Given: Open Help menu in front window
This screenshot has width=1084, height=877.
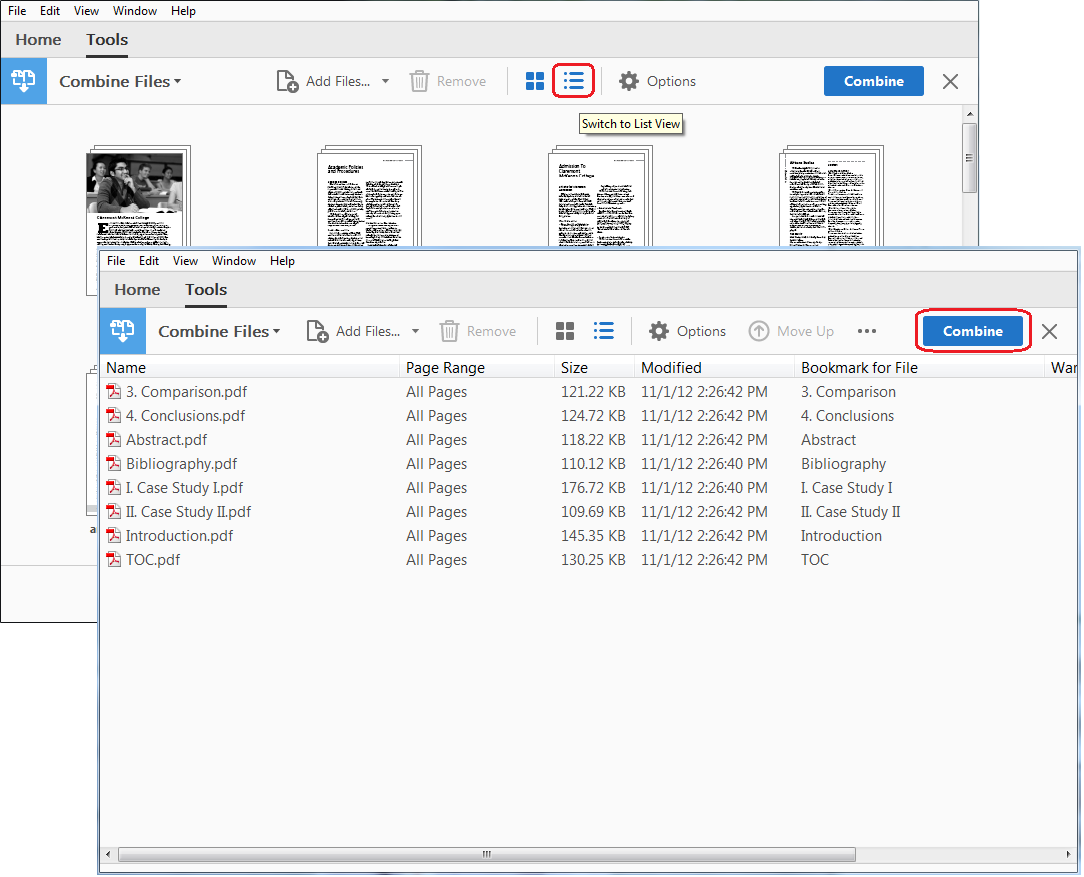Looking at the screenshot, I should point(282,261).
